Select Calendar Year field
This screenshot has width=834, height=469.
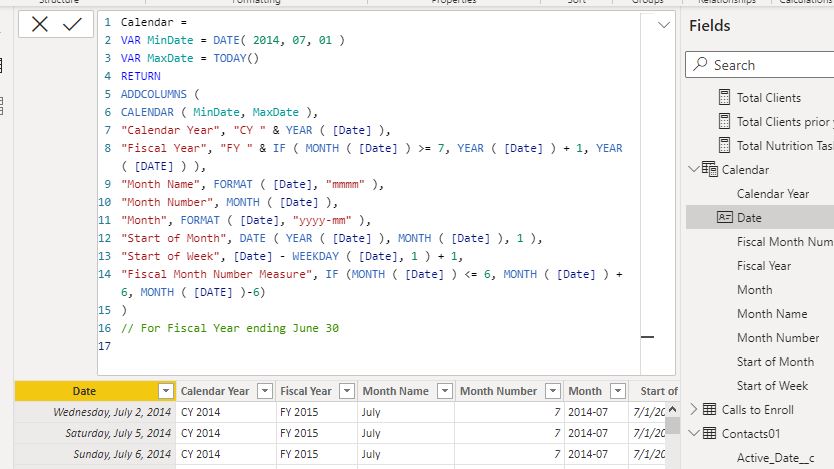(x=773, y=194)
